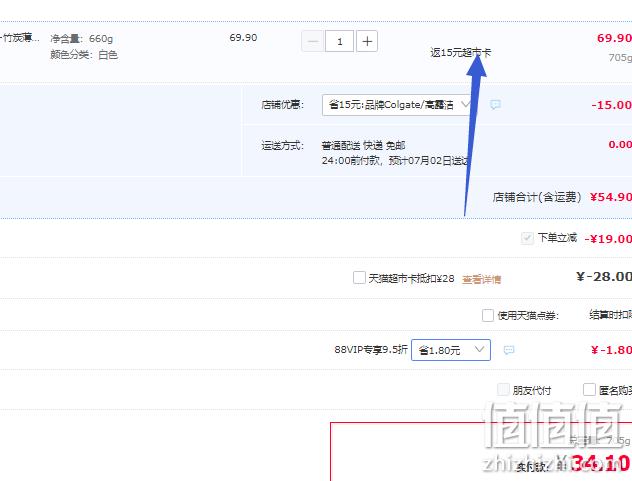Open the 店铺优惠 discount dropdown
This screenshot has width=632, height=481.
[397, 105]
